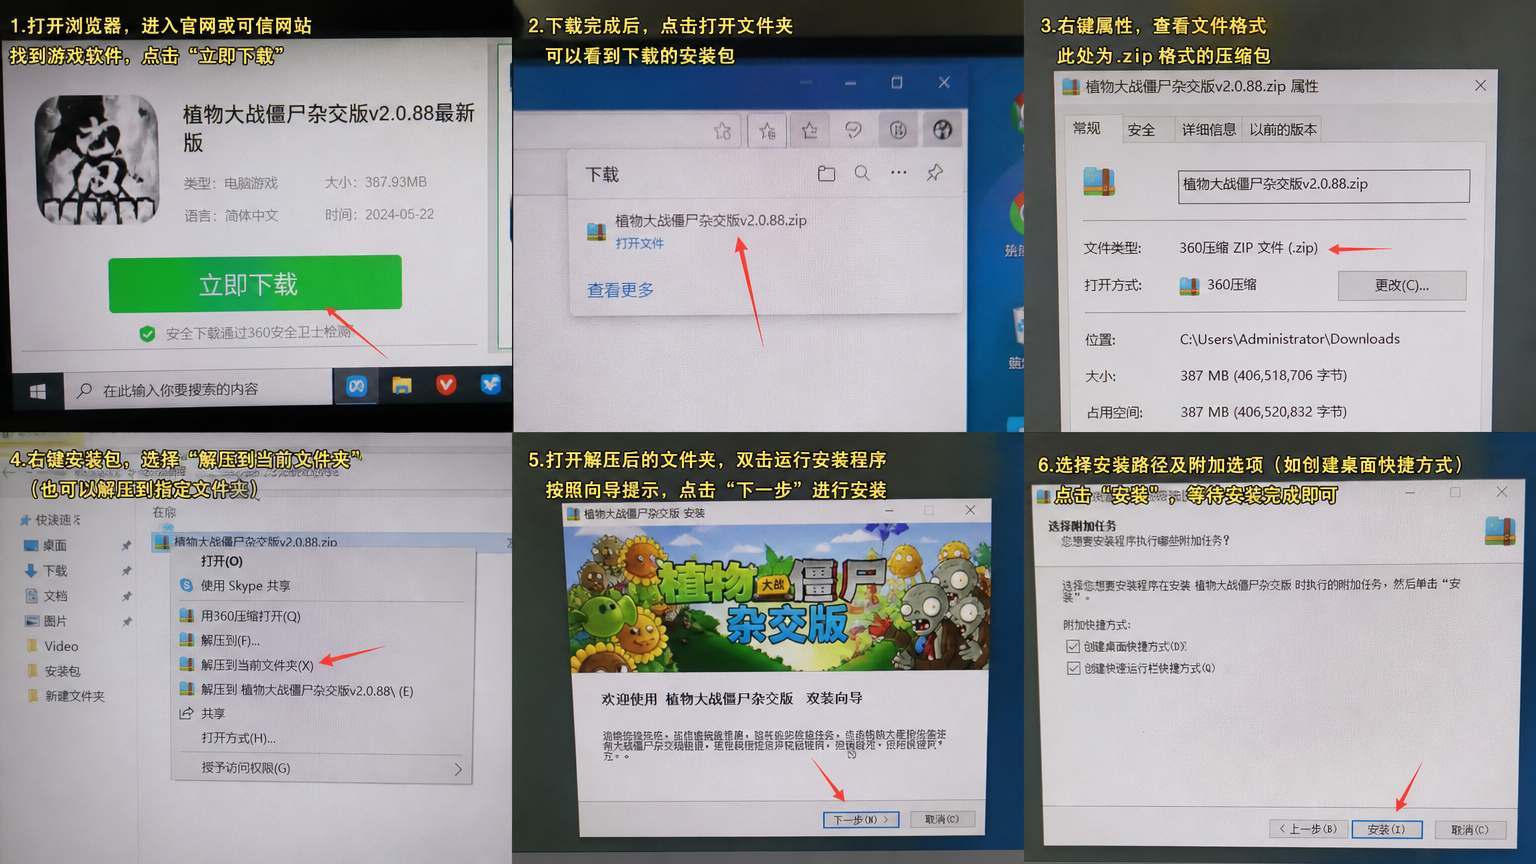Click the 打开文件 link under the download
1536x864 pixels.
click(639, 243)
